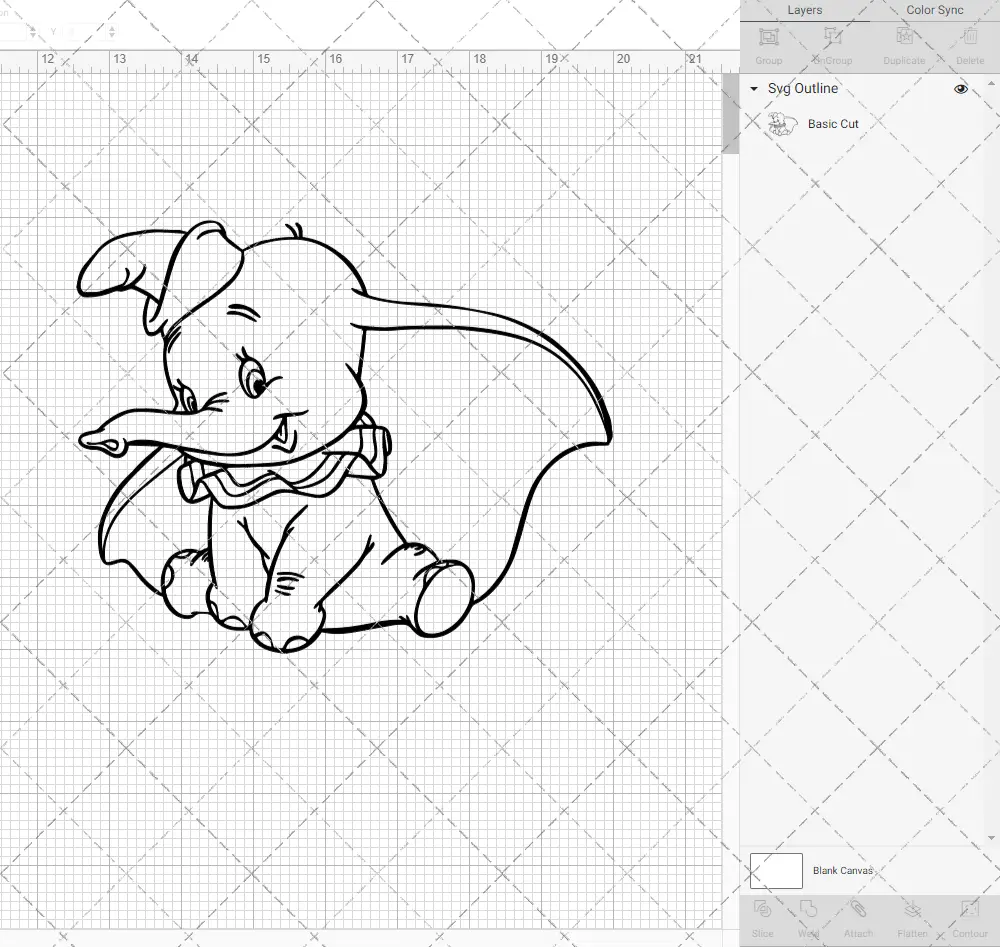1000x947 pixels.
Task: Decrement the X position stepper down arrow
Action: click(x=33, y=34)
